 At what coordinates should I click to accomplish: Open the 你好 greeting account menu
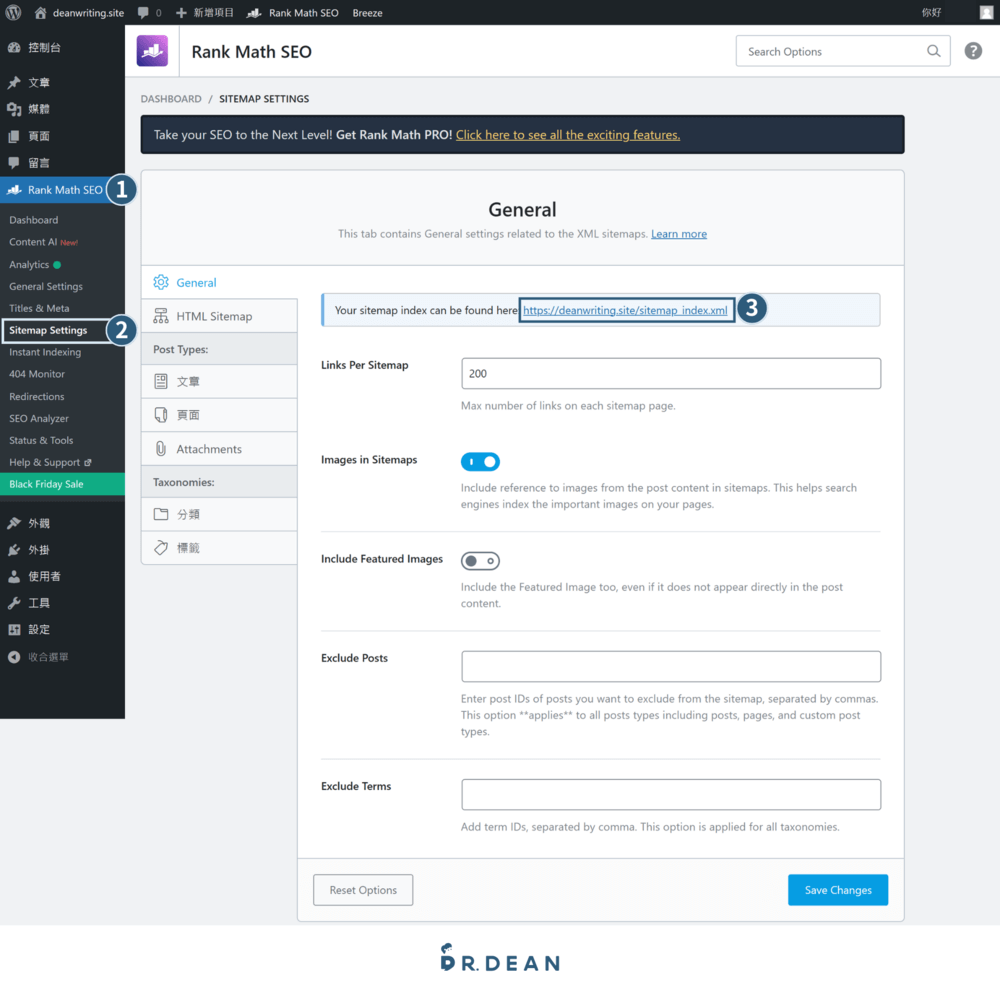point(931,12)
